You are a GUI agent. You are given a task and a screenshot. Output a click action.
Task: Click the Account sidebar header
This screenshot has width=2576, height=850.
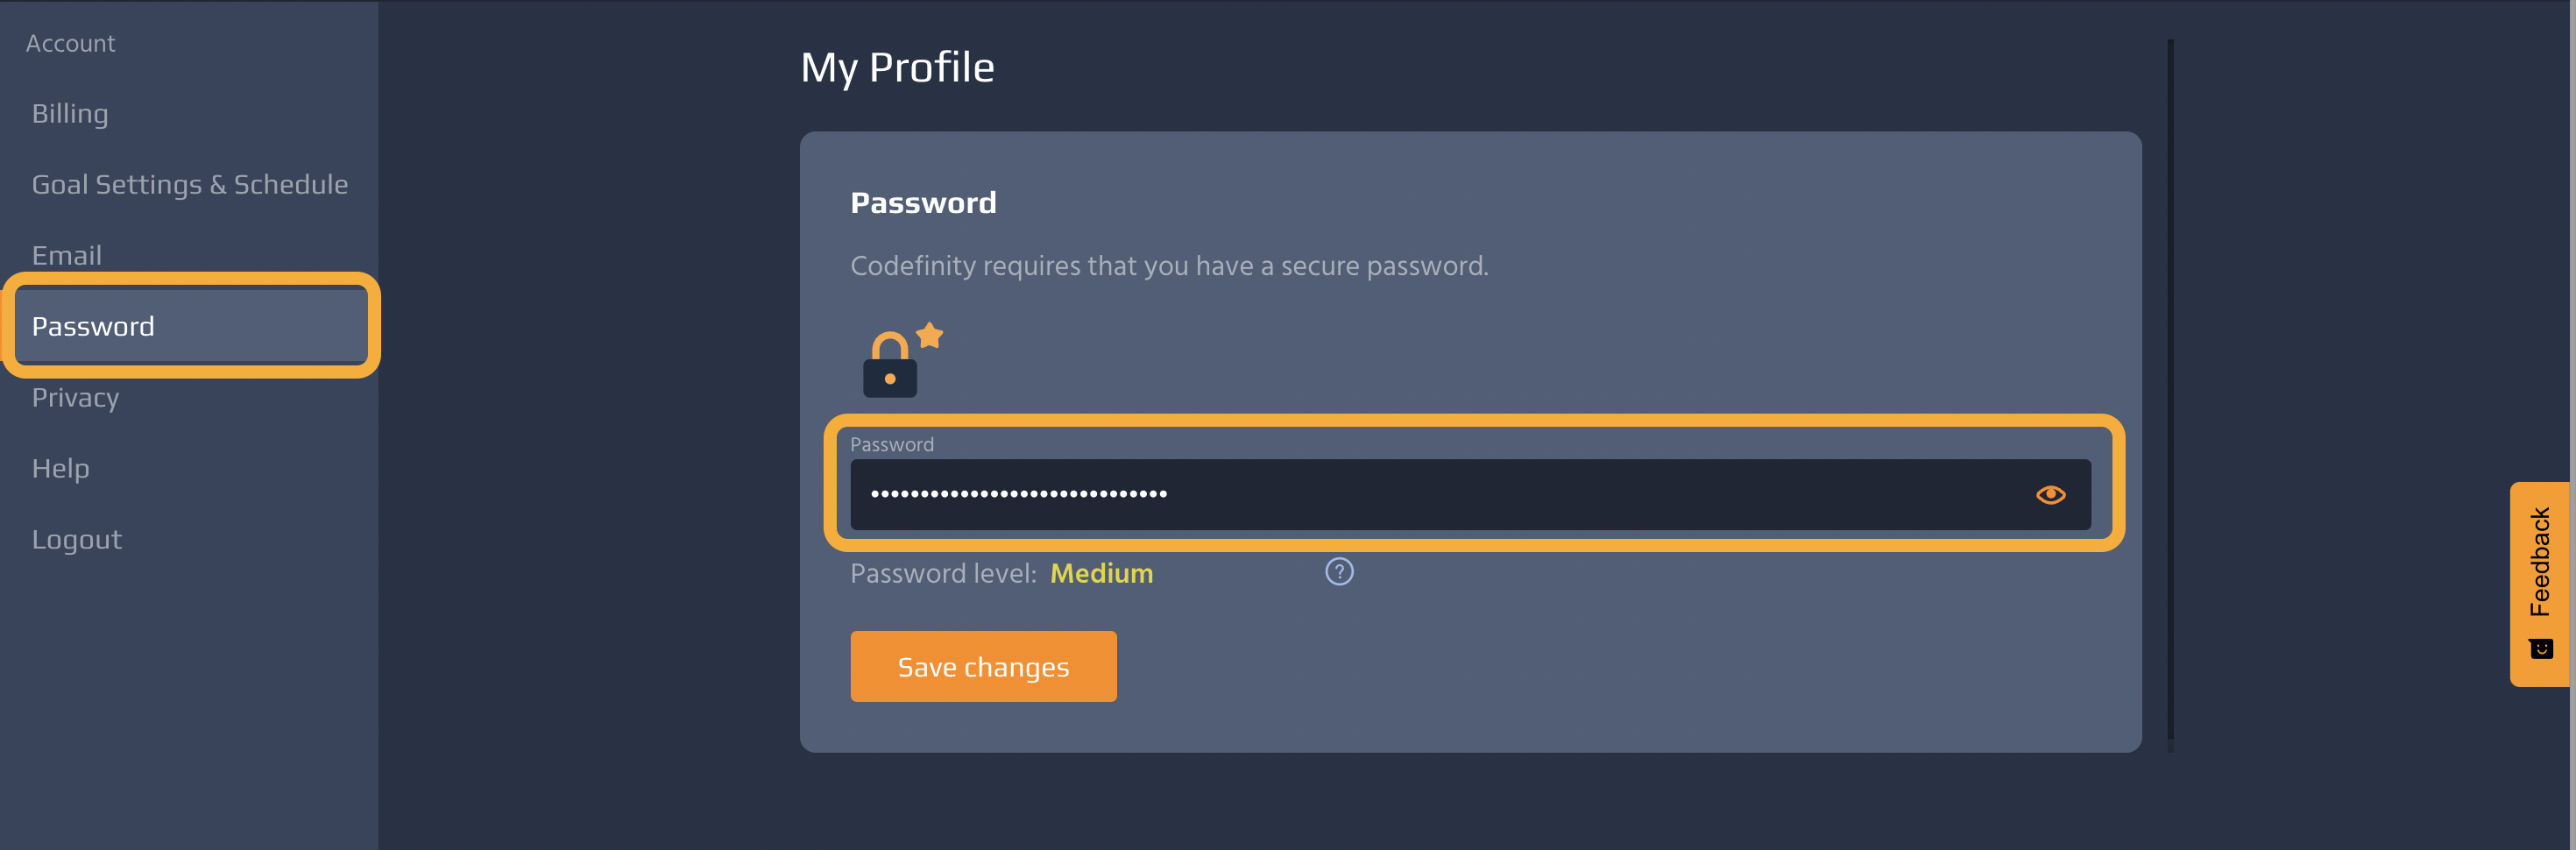pos(70,44)
